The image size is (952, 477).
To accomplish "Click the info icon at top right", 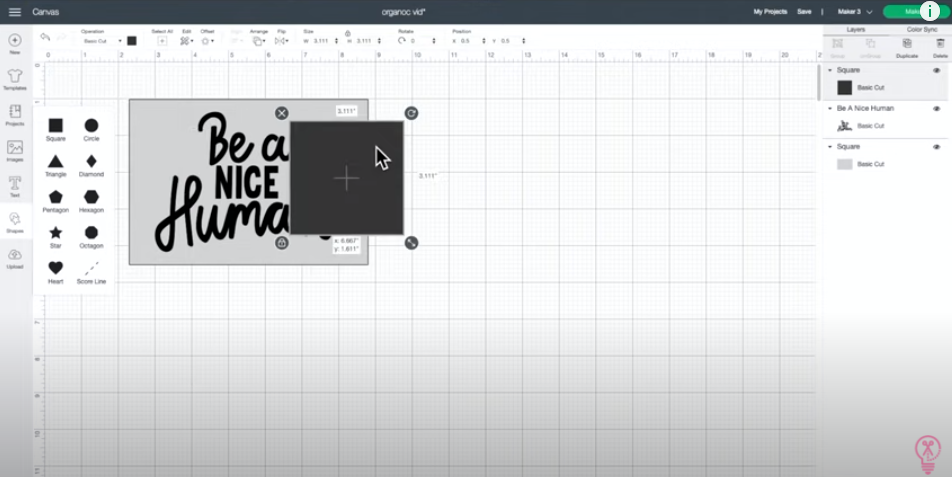I will tap(930, 11).
